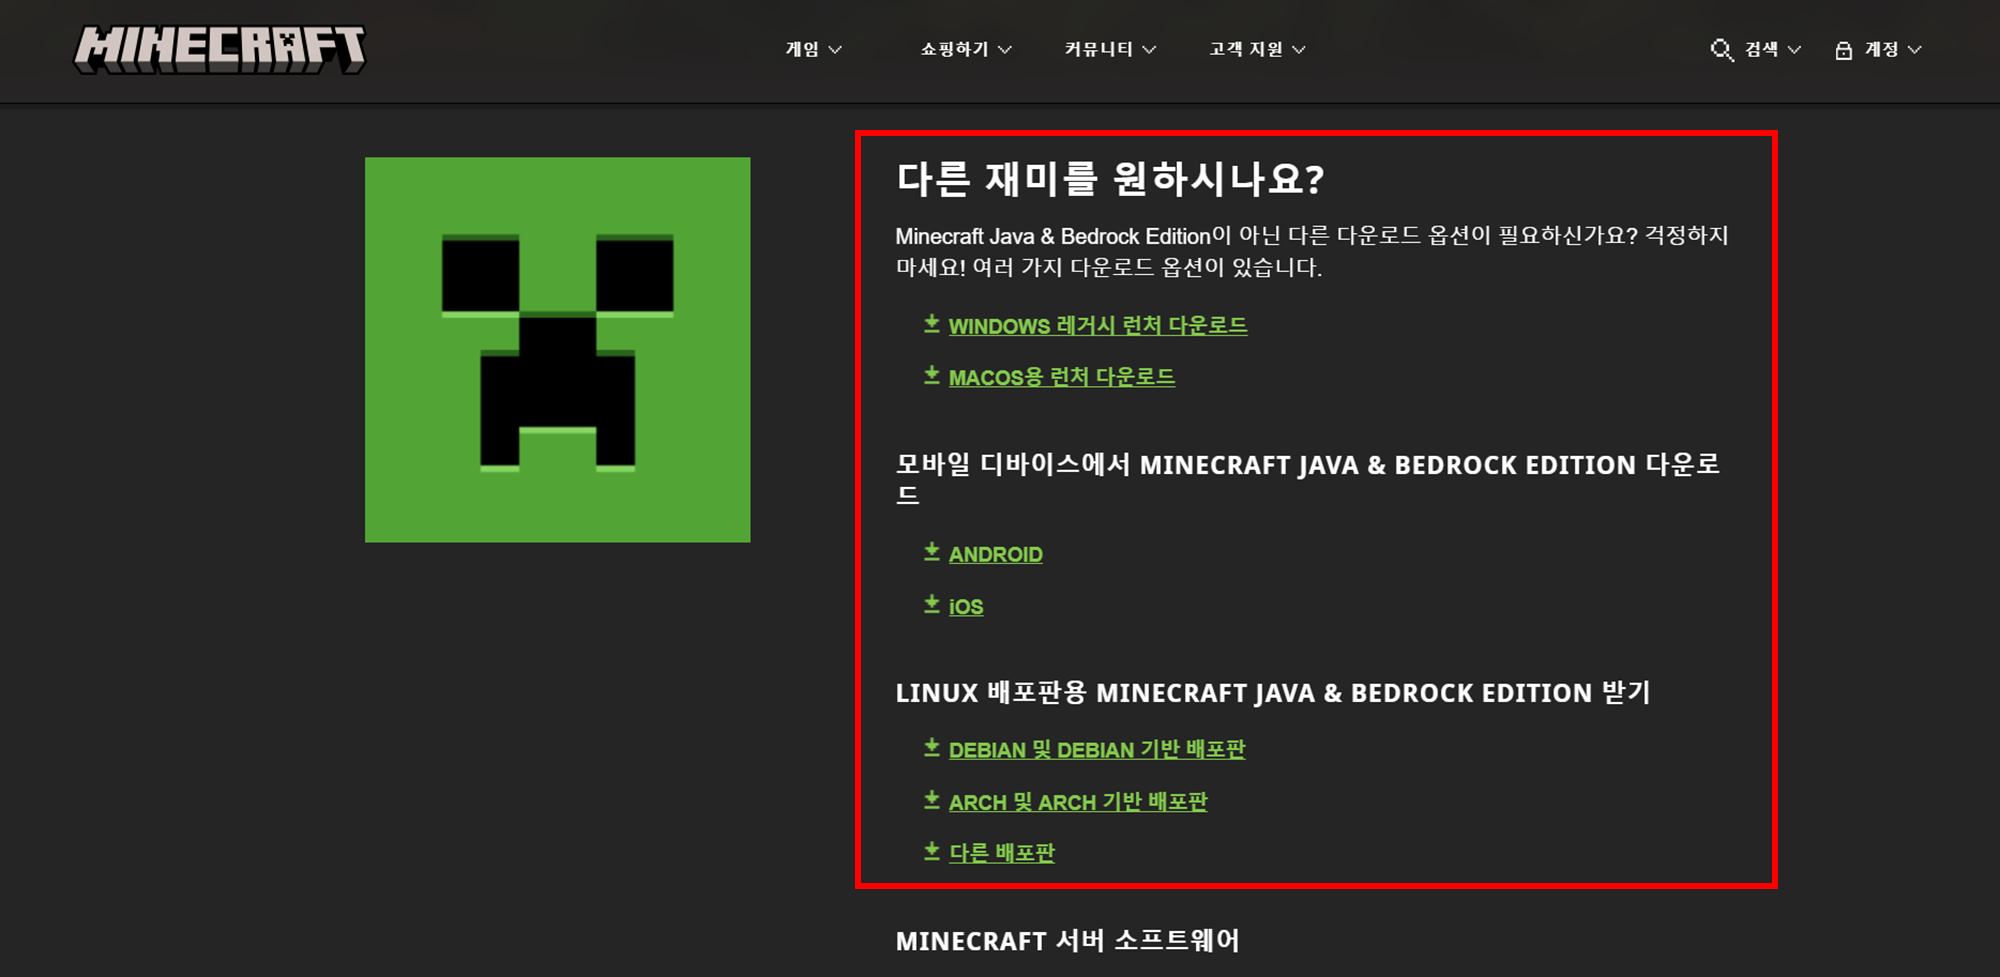
Task: Open the 쇼핑하기 navigation item
Action: tap(954, 50)
